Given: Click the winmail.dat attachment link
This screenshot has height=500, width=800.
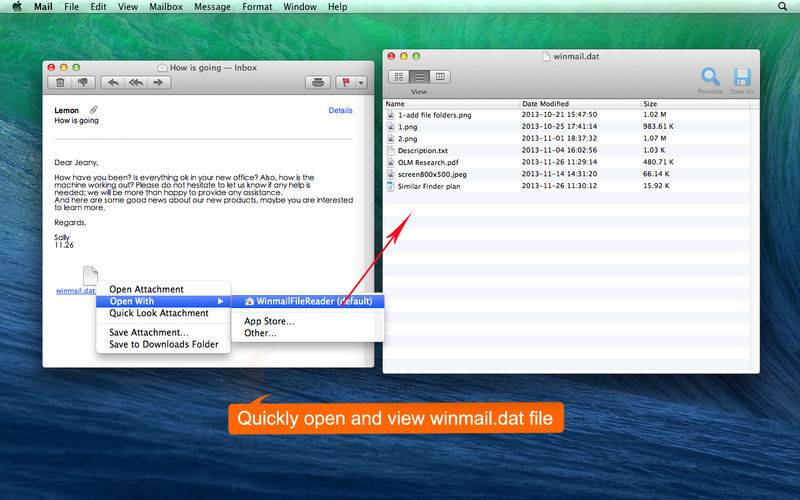Looking at the screenshot, I should 75,291.
